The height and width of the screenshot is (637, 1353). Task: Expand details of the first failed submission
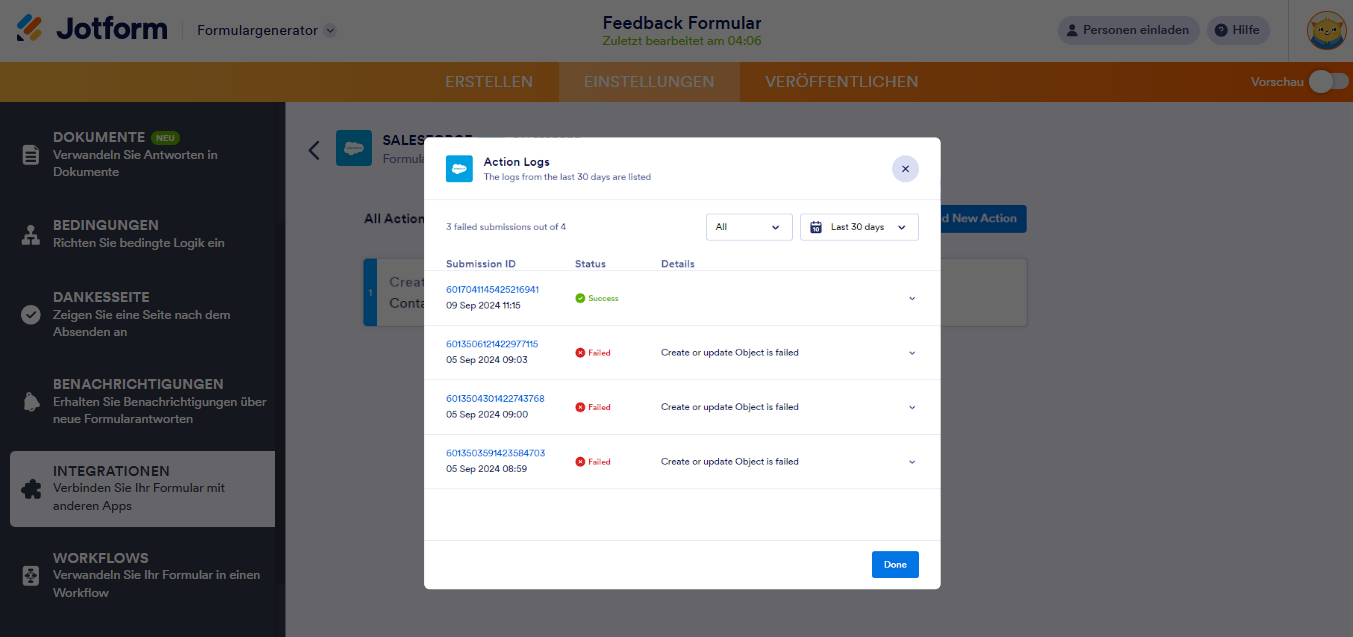910,352
